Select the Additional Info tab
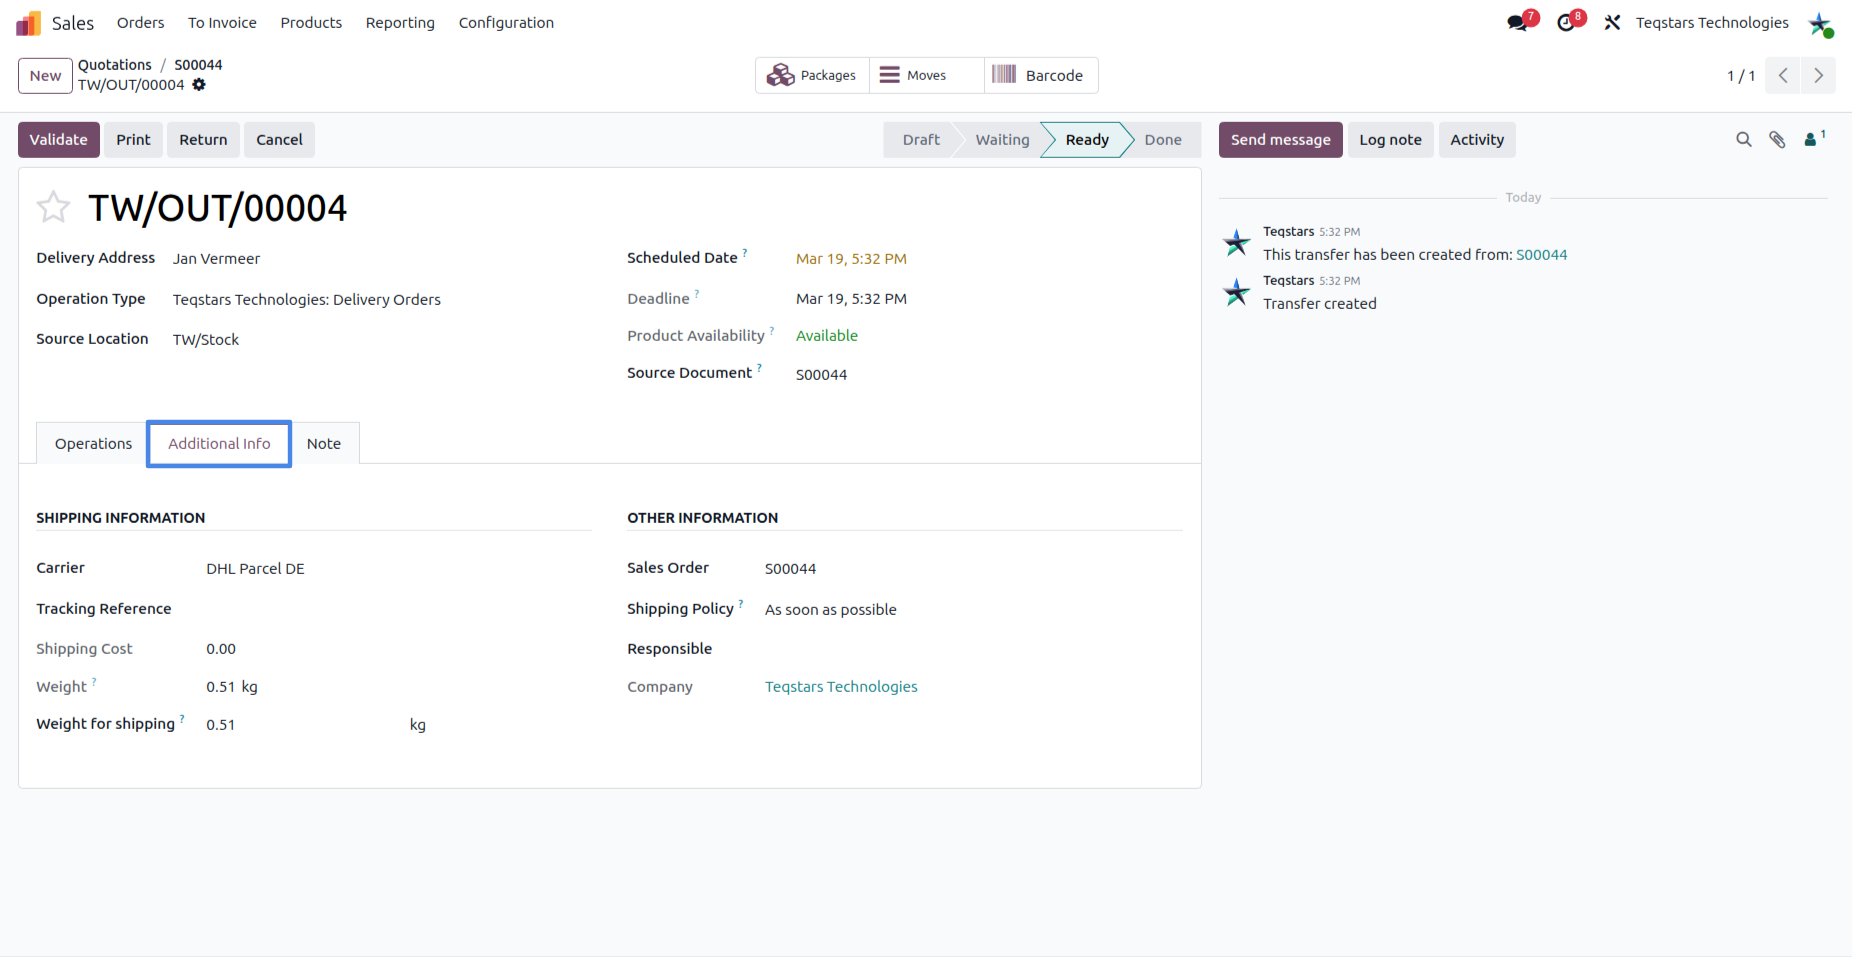The height and width of the screenshot is (957, 1852). tap(219, 444)
